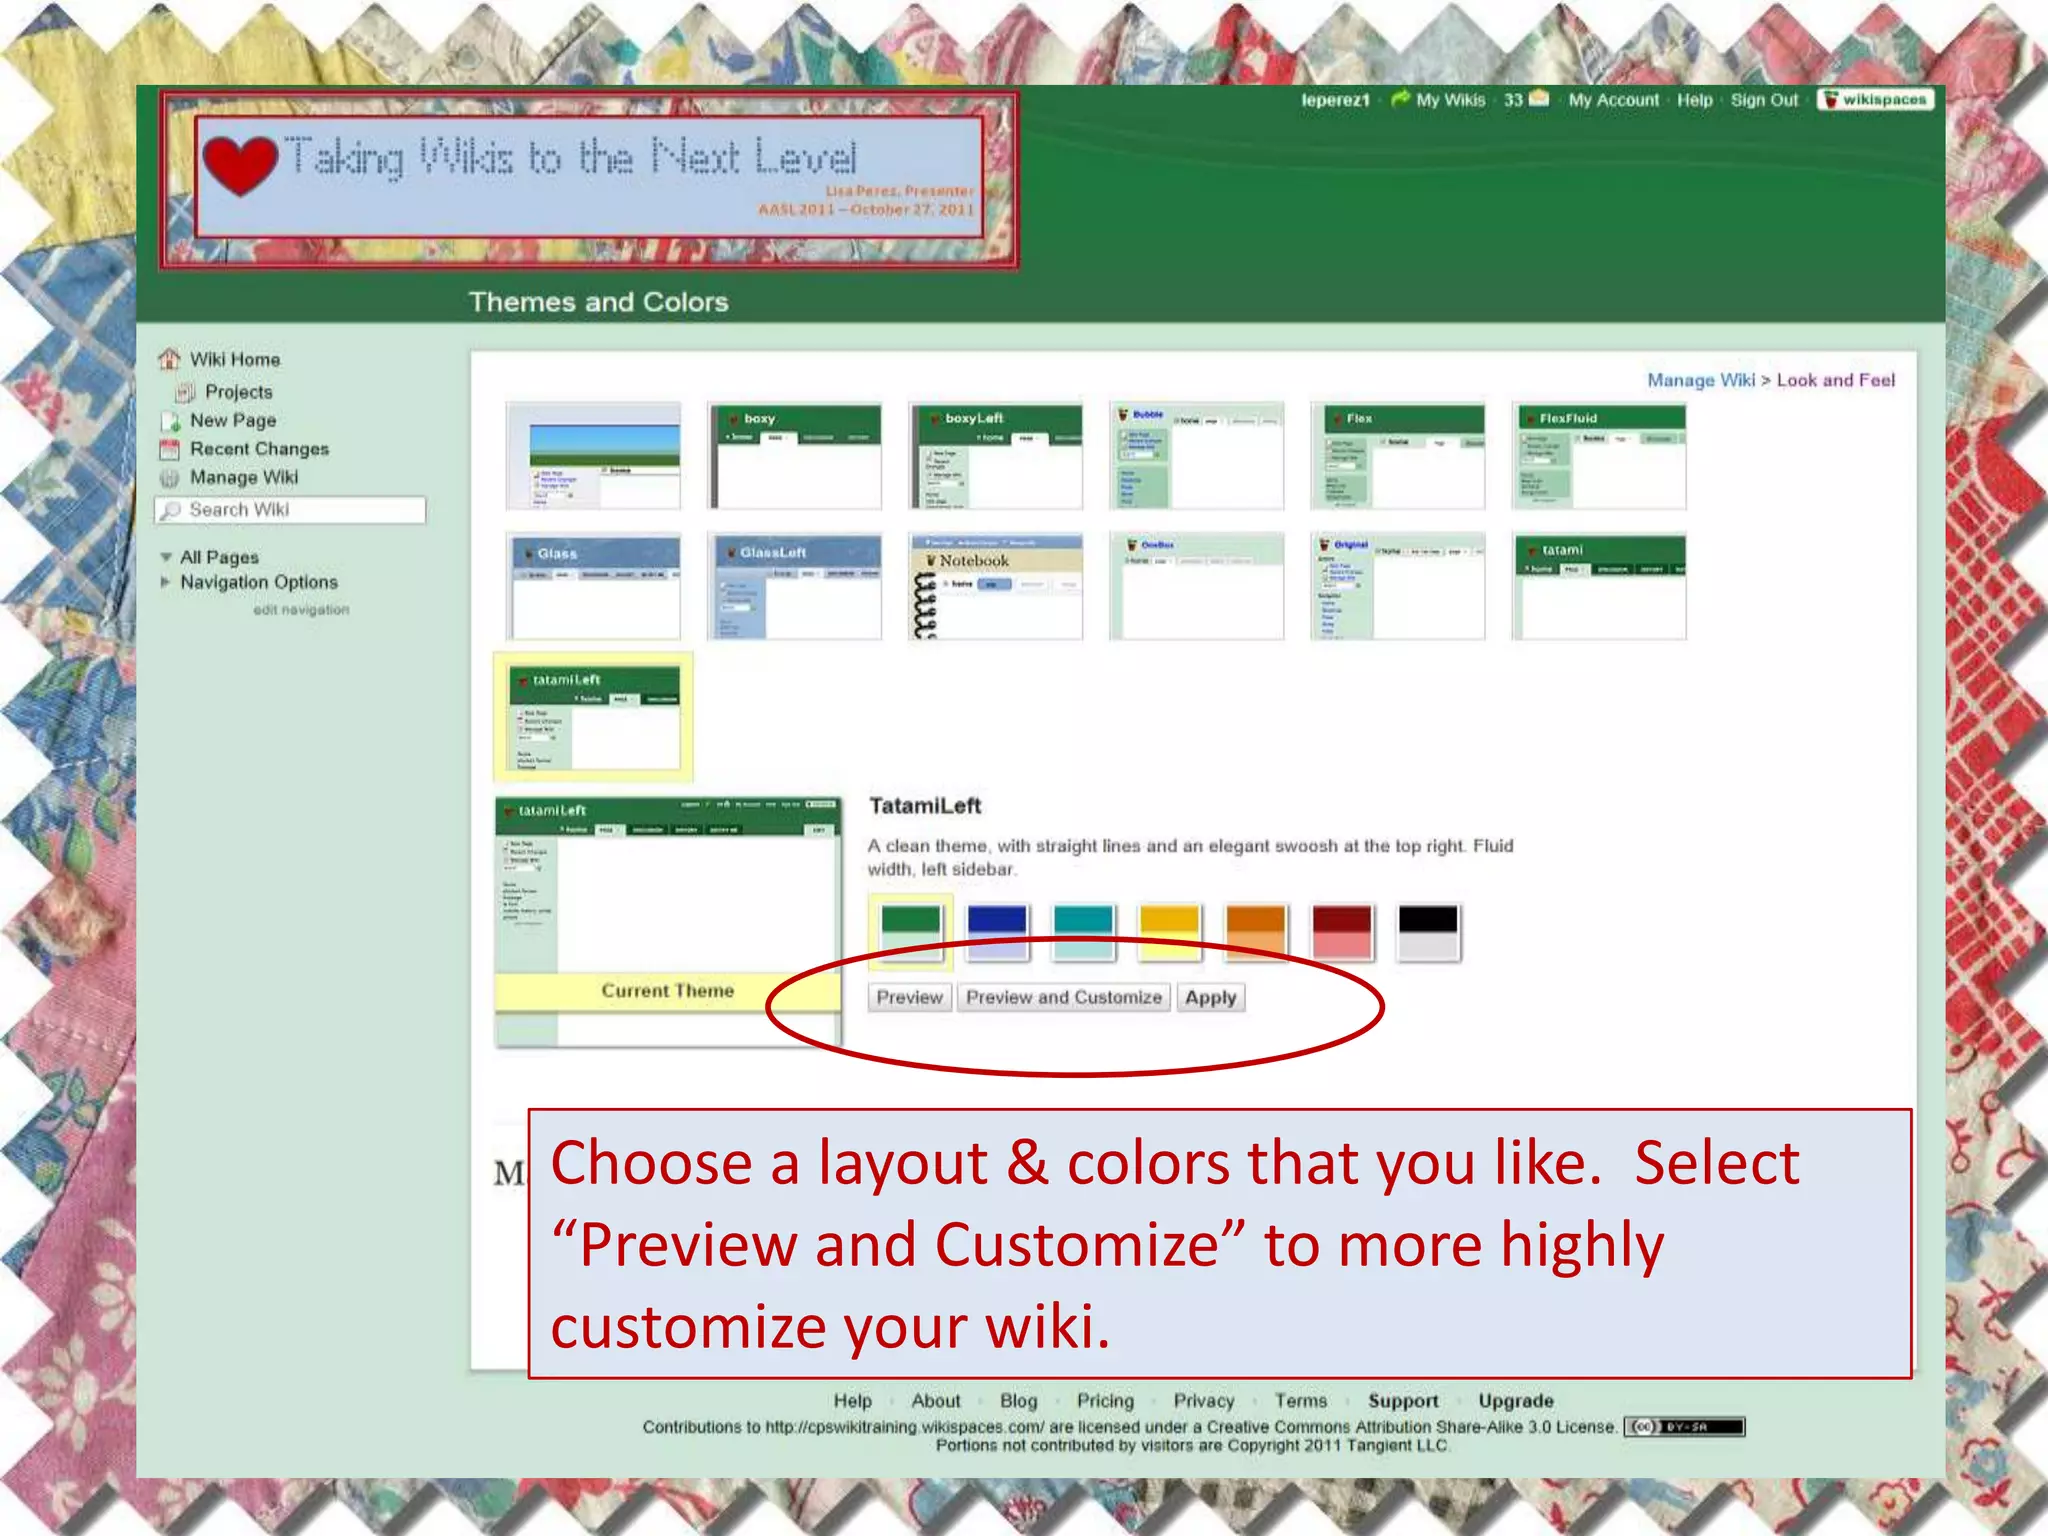This screenshot has height=1536, width=2048.
Task: Click the Projects page icon
Action: point(185,392)
